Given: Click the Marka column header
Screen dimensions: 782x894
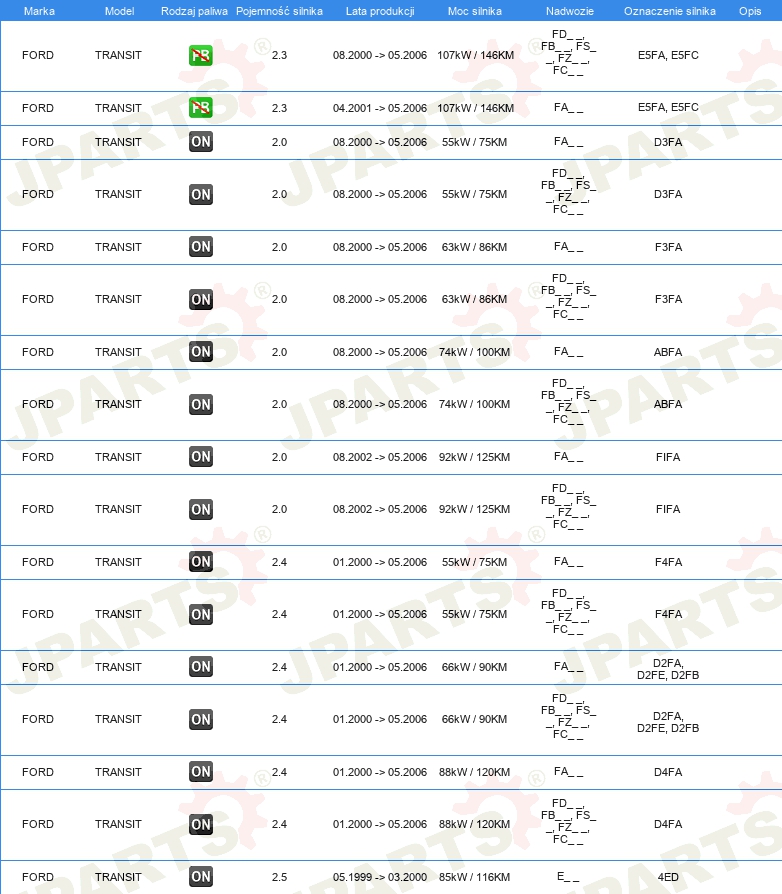Looking at the screenshot, I should pos(39,11).
